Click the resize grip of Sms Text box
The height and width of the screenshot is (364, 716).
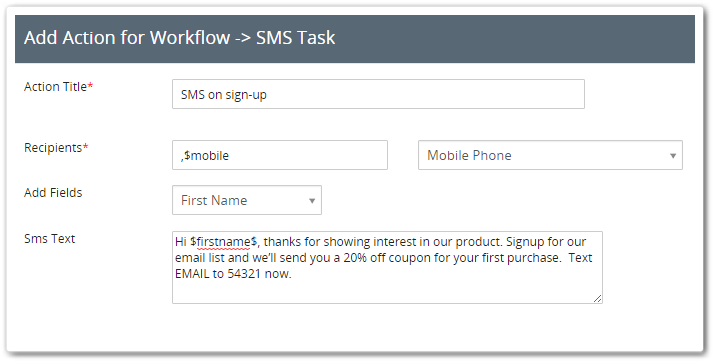pos(597,298)
